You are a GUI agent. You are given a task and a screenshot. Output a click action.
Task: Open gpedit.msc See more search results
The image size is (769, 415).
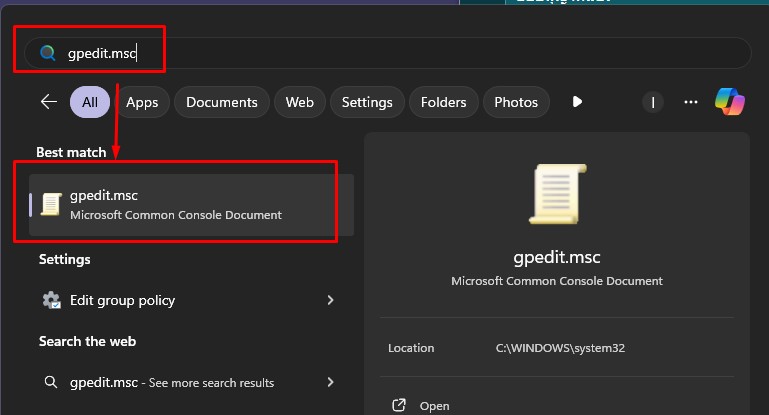click(x=189, y=382)
